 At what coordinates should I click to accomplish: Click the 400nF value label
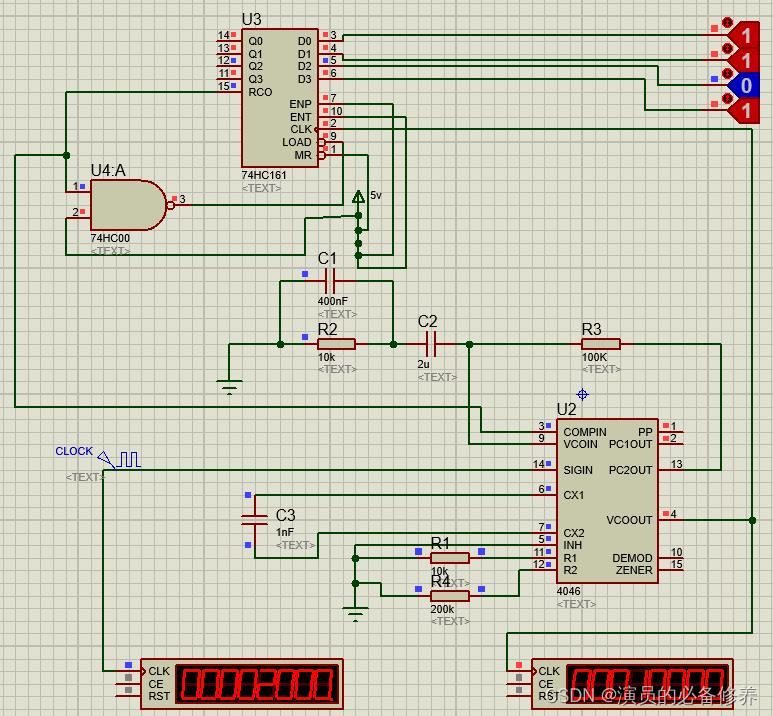pos(333,301)
